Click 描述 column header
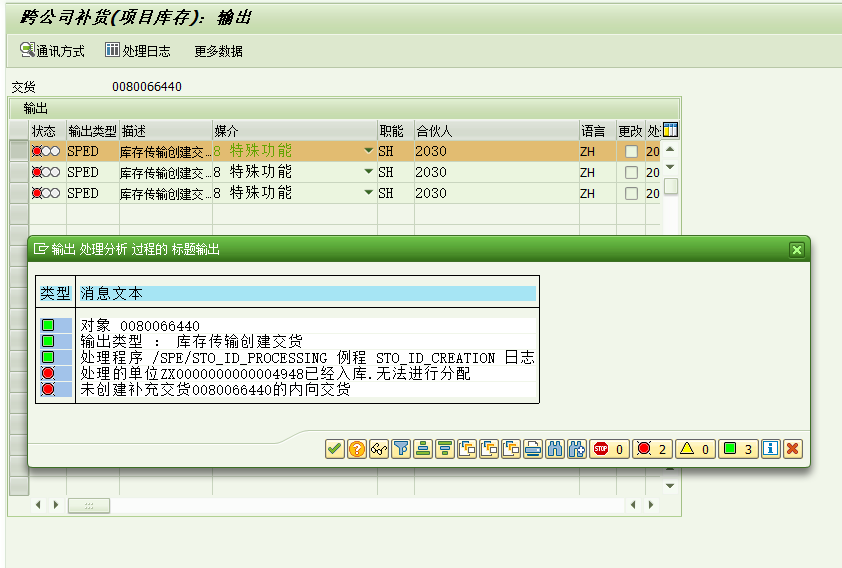The height and width of the screenshot is (568, 842). (165, 131)
